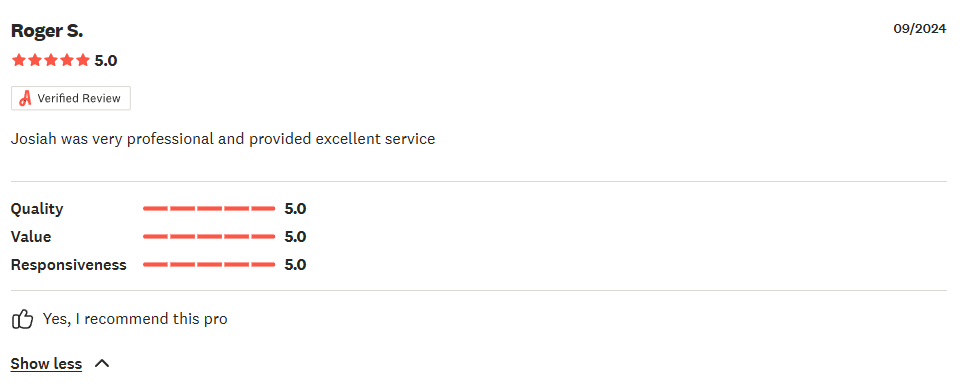Image resolution: width=966 pixels, height=388 pixels.
Task: Click the 09/2024 review date
Action: click(920, 28)
